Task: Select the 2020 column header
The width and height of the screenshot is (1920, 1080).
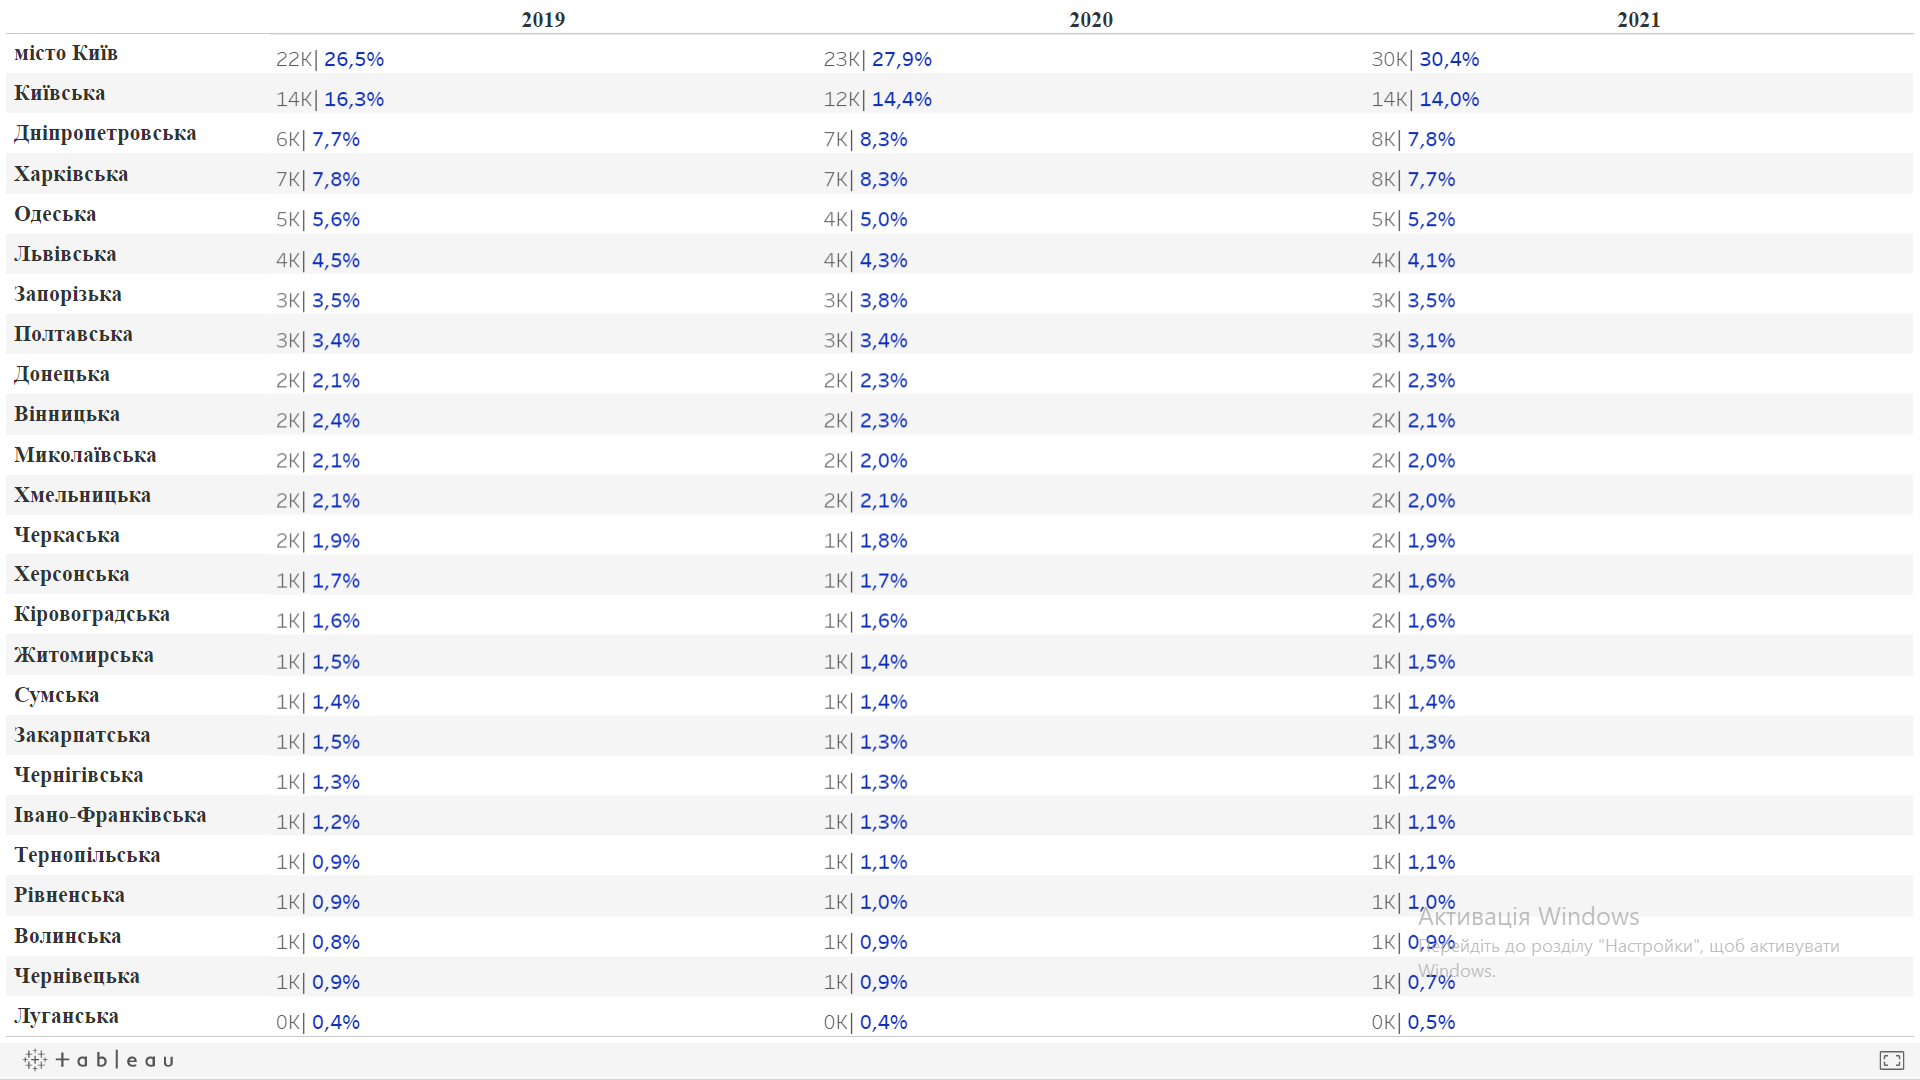Action: [x=1090, y=20]
